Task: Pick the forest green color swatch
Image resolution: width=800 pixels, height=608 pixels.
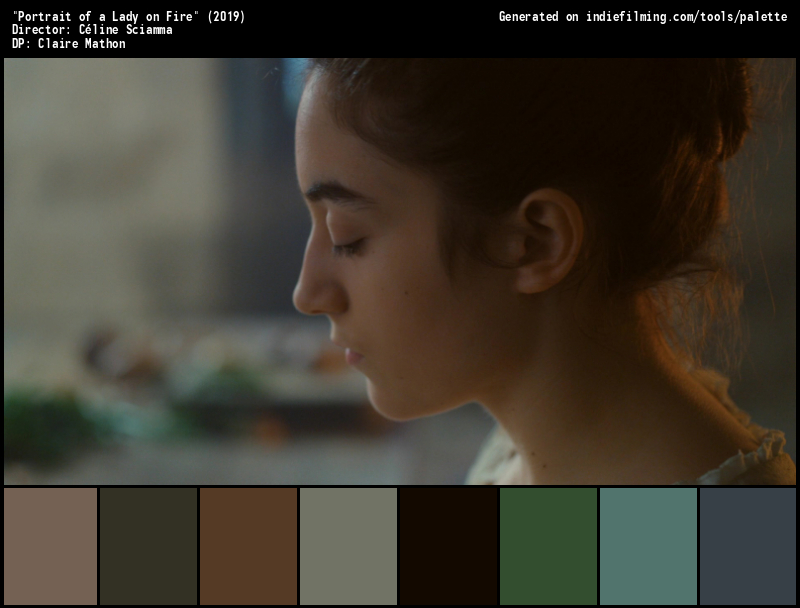Action: [x=548, y=546]
